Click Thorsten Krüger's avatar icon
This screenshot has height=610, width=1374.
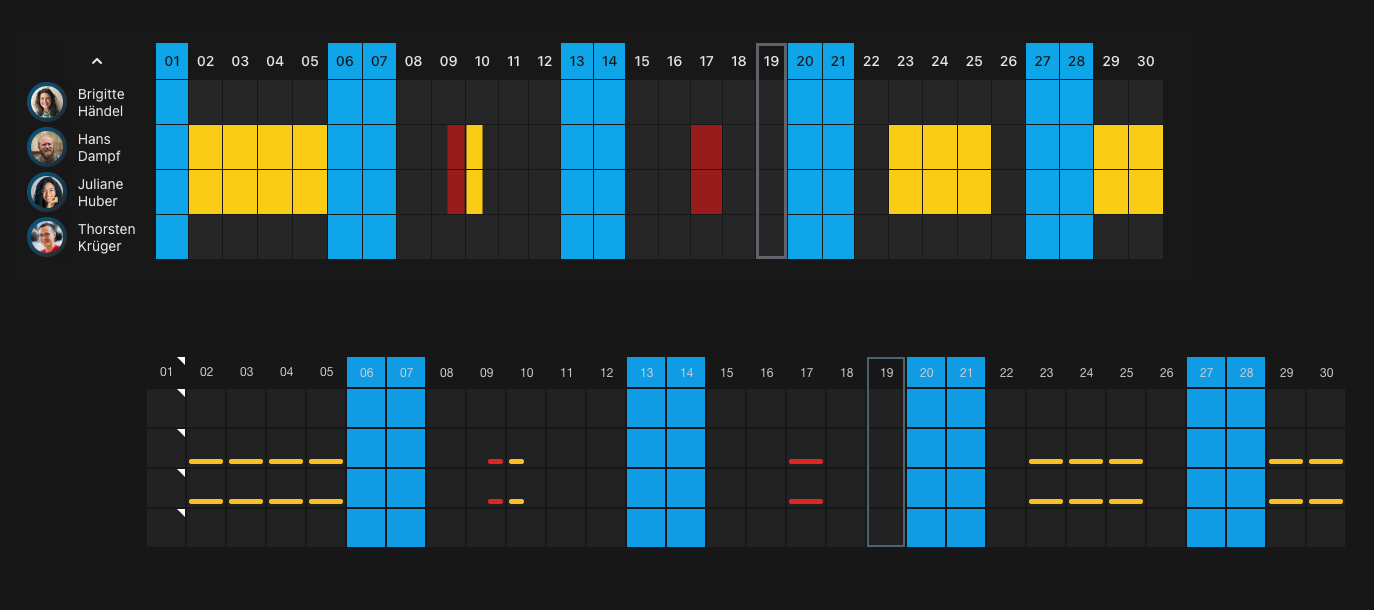click(45, 237)
